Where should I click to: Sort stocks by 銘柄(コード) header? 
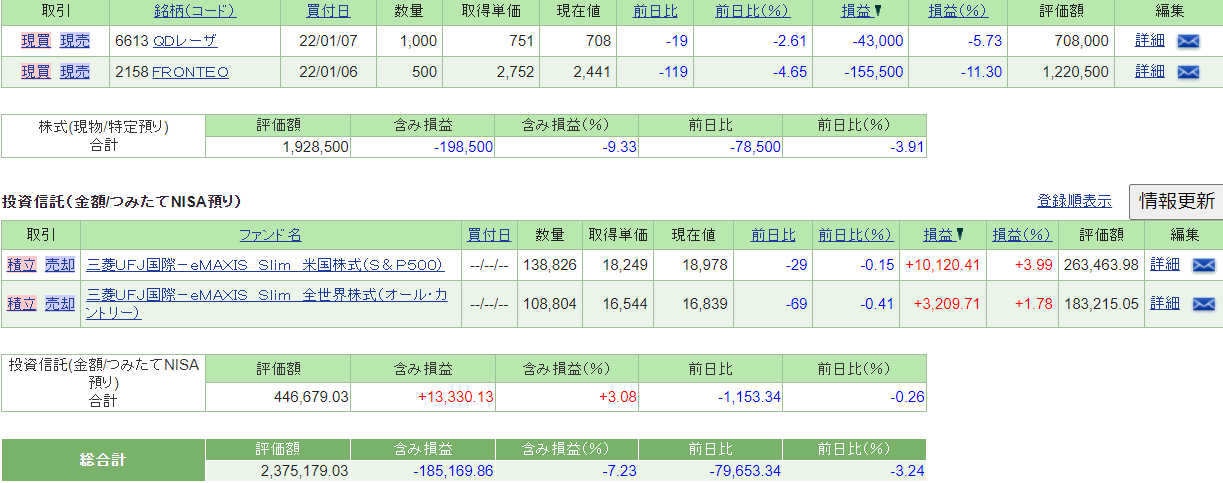(x=195, y=12)
